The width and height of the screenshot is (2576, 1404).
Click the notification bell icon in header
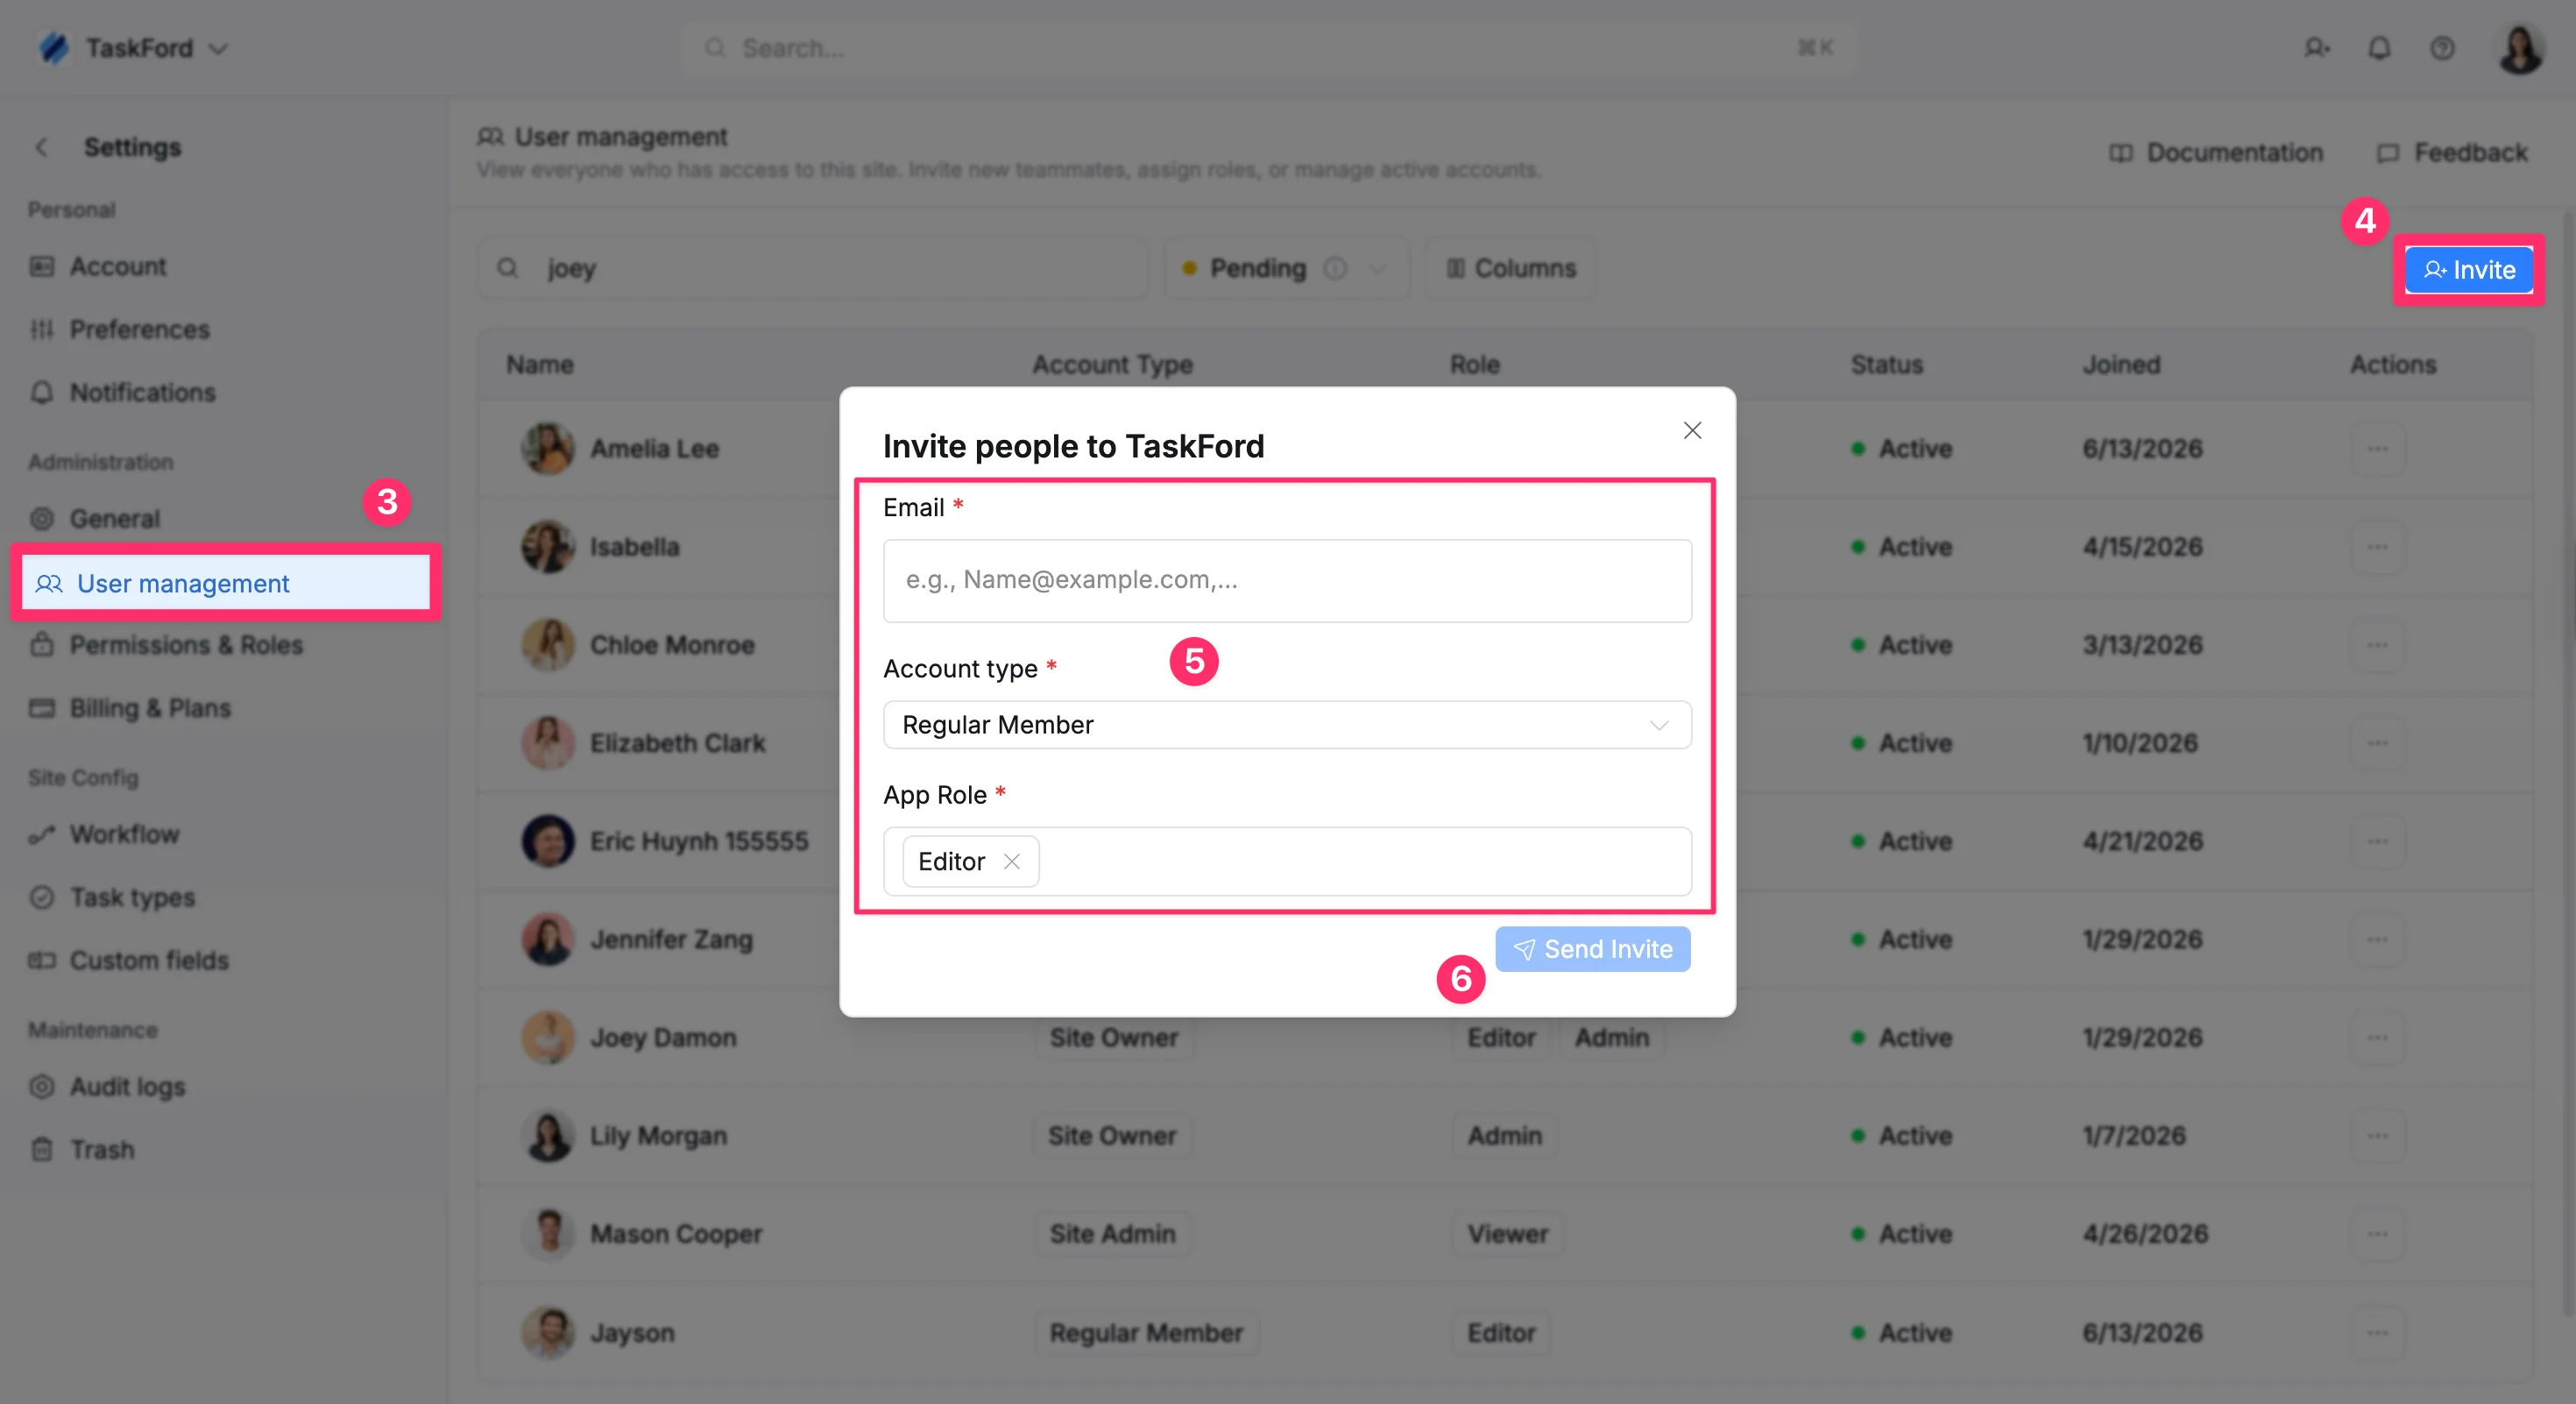(x=2379, y=48)
